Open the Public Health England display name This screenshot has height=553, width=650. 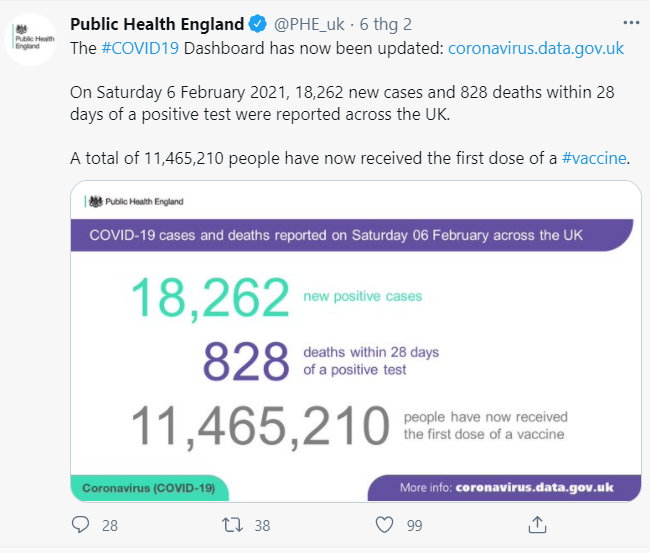coord(157,24)
